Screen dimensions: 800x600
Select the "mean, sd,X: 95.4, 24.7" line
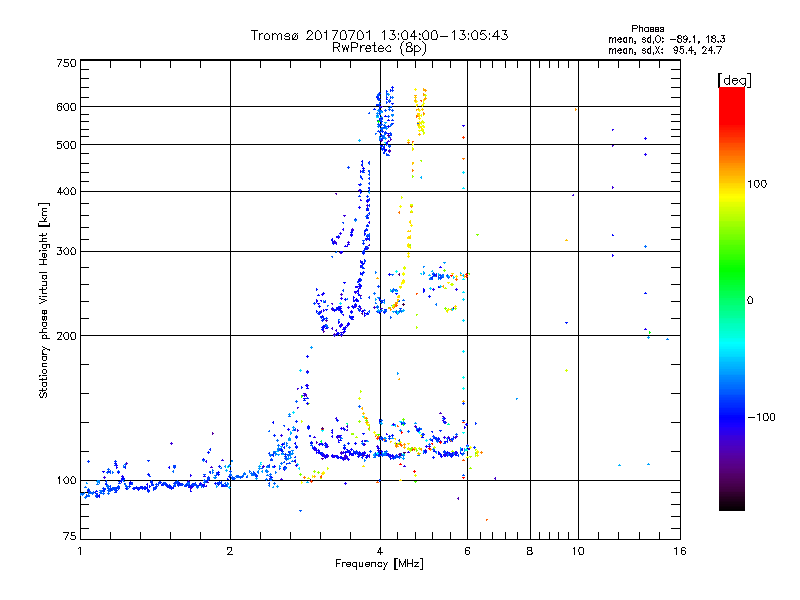[665, 50]
